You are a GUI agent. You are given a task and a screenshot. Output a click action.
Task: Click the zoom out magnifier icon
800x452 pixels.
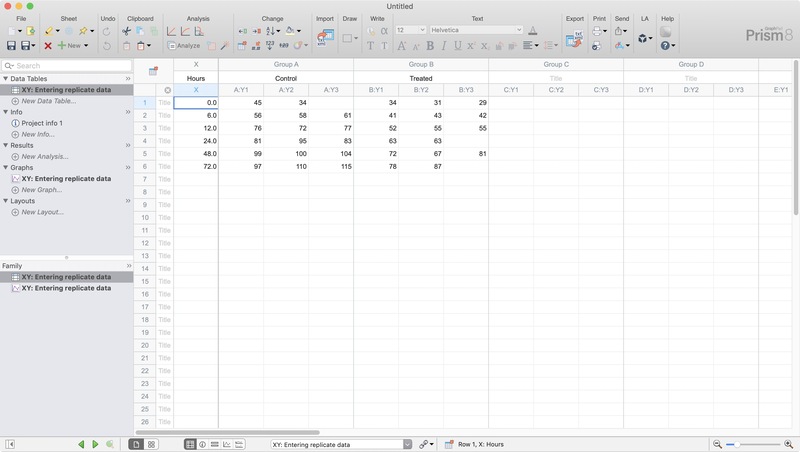pos(717,444)
